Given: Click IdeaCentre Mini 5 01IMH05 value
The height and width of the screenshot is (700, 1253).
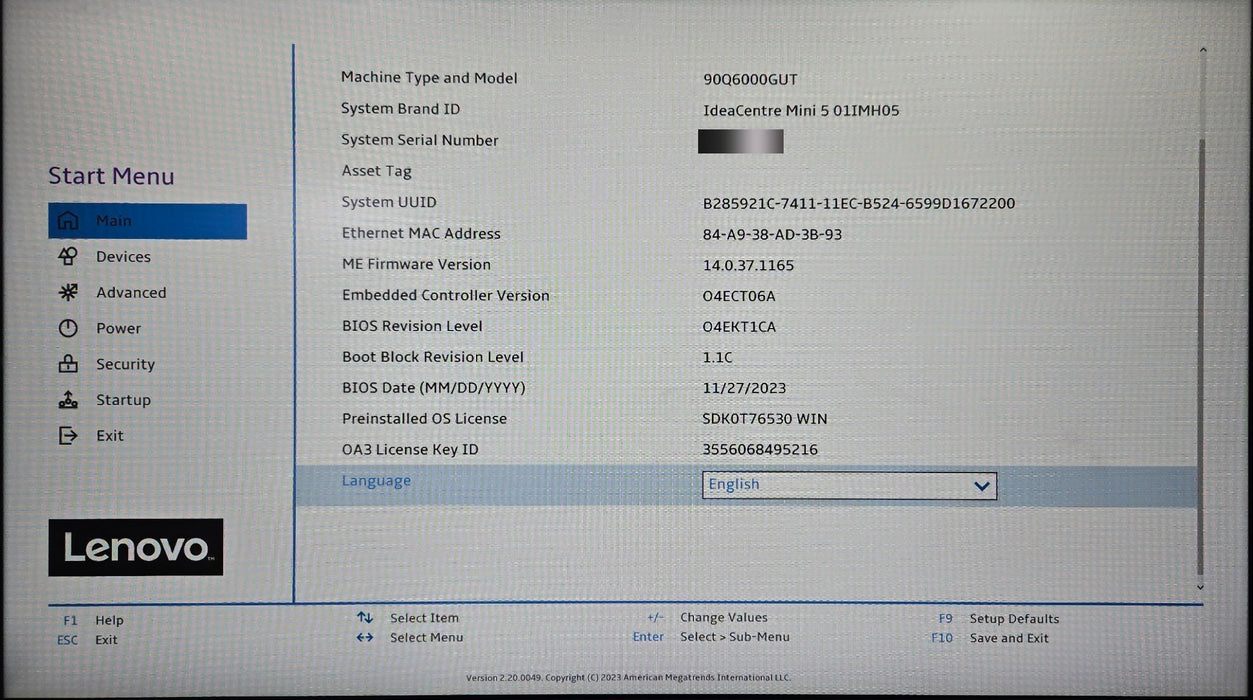Looking at the screenshot, I should (x=801, y=111).
